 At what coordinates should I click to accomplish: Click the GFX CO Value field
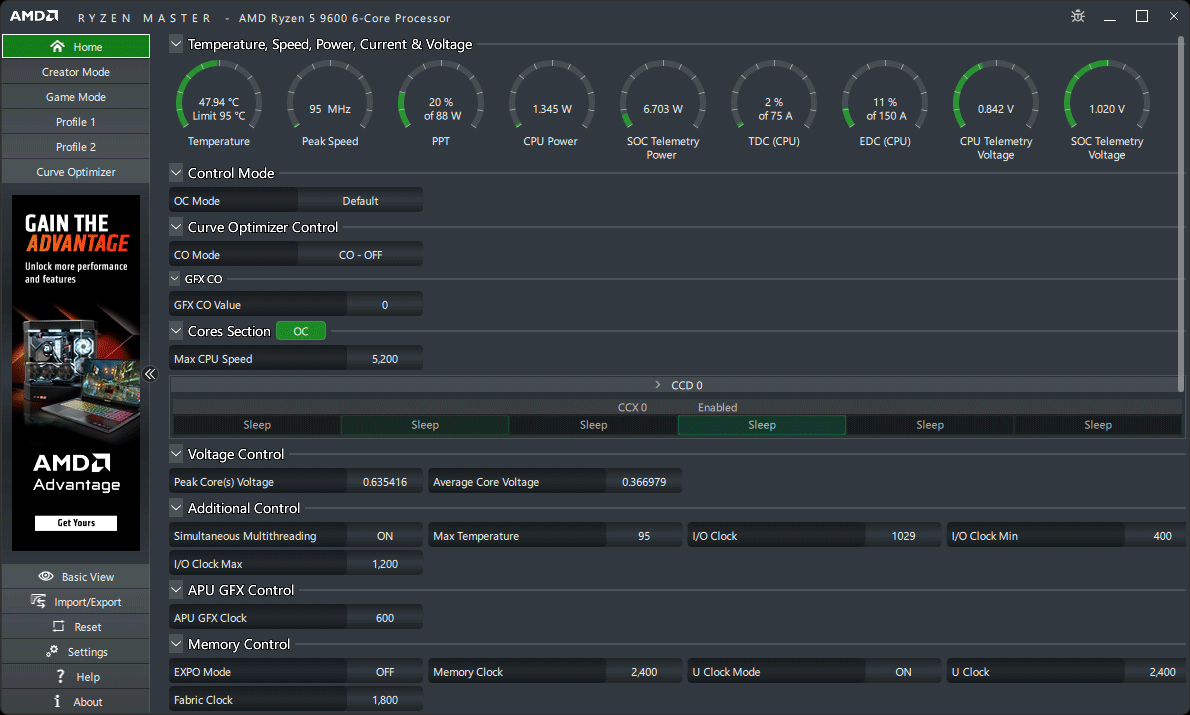385,304
